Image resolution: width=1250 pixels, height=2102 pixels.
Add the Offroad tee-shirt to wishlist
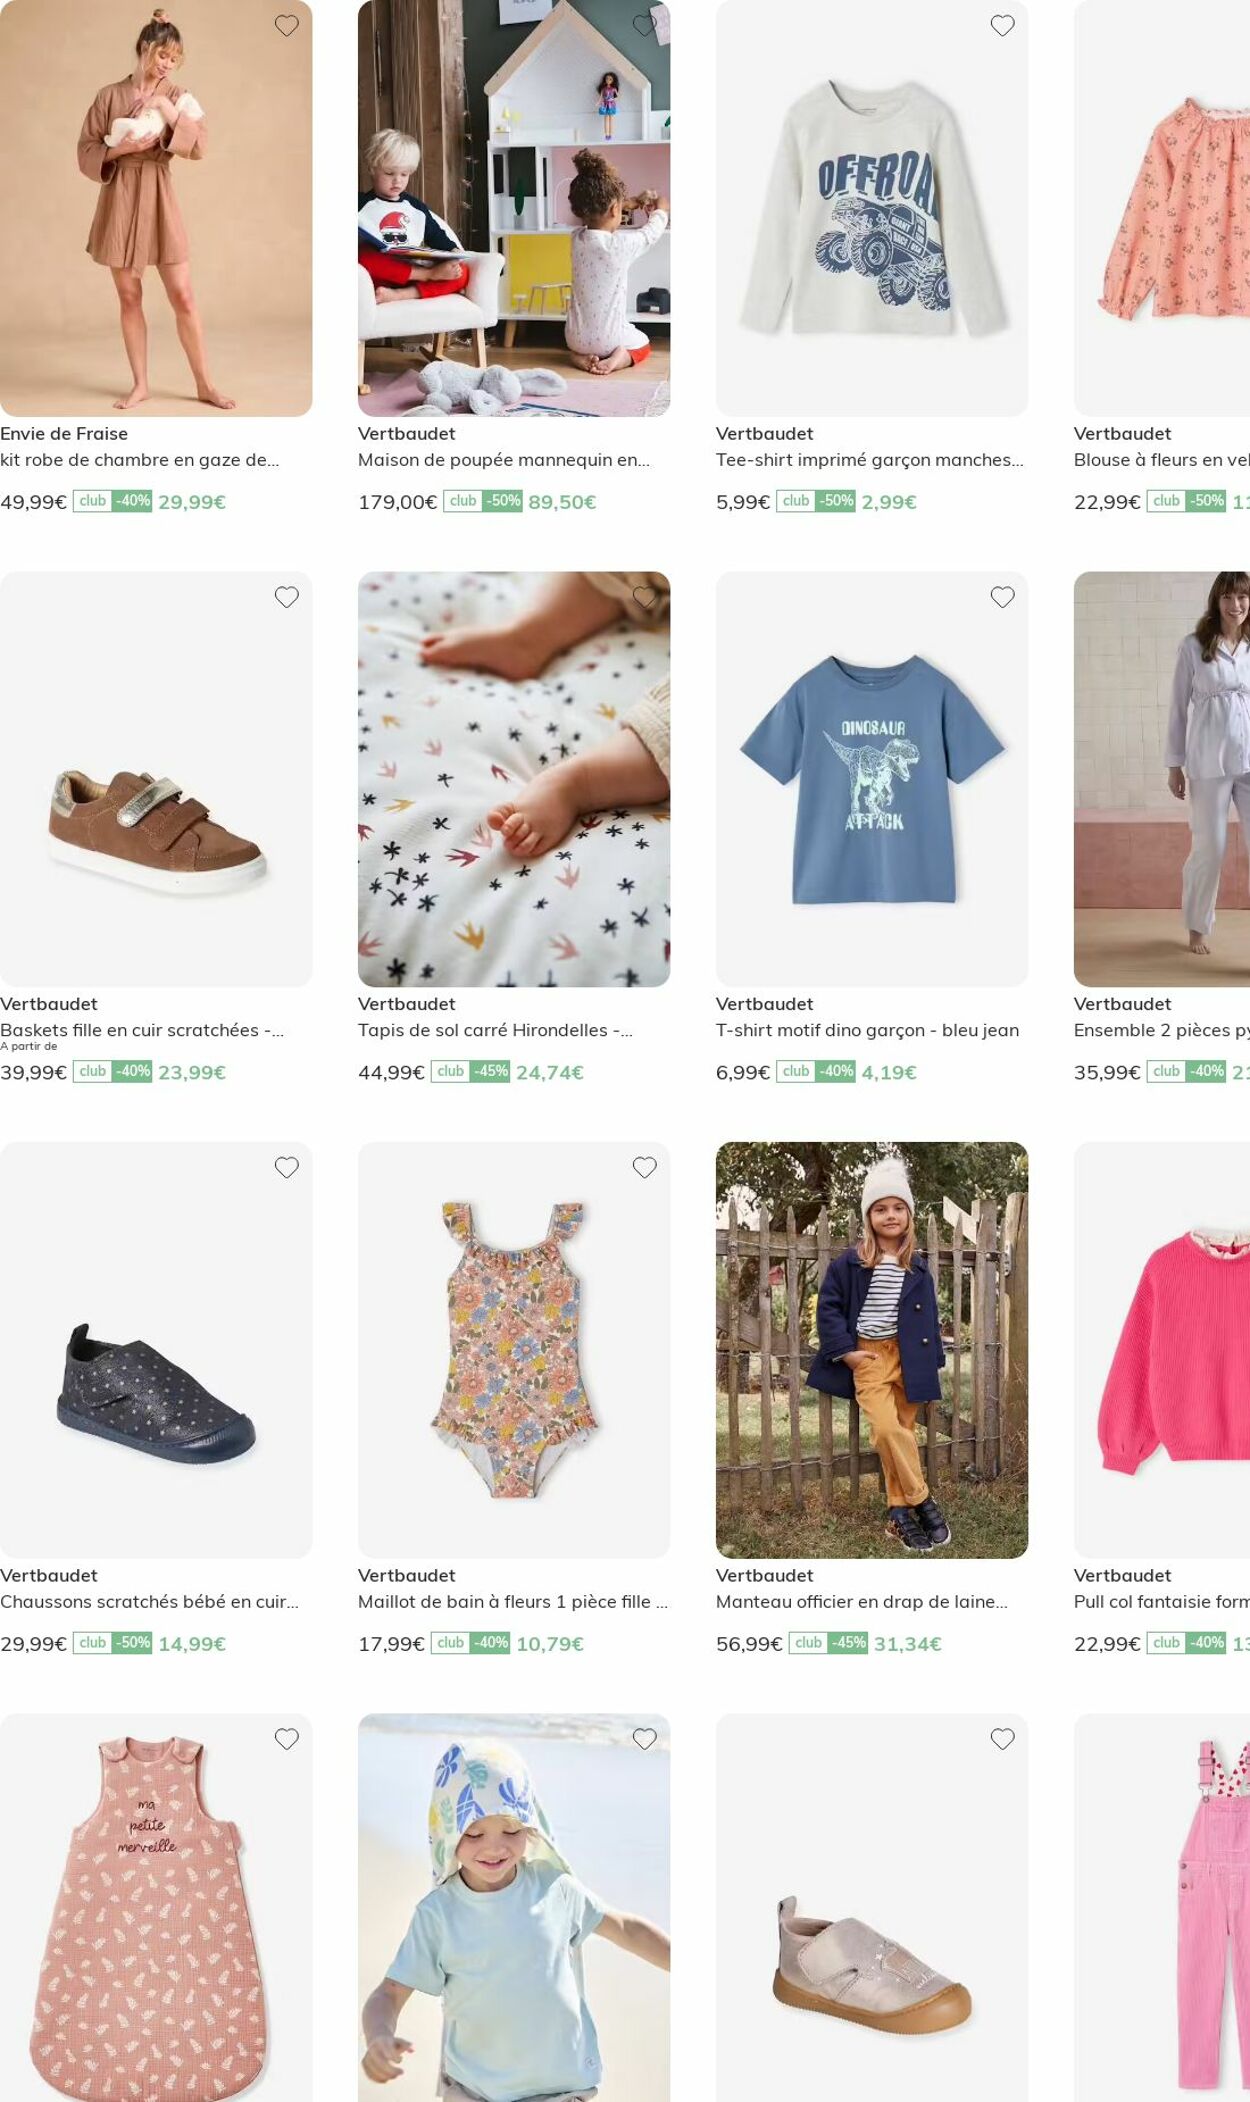tap(1003, 26)
